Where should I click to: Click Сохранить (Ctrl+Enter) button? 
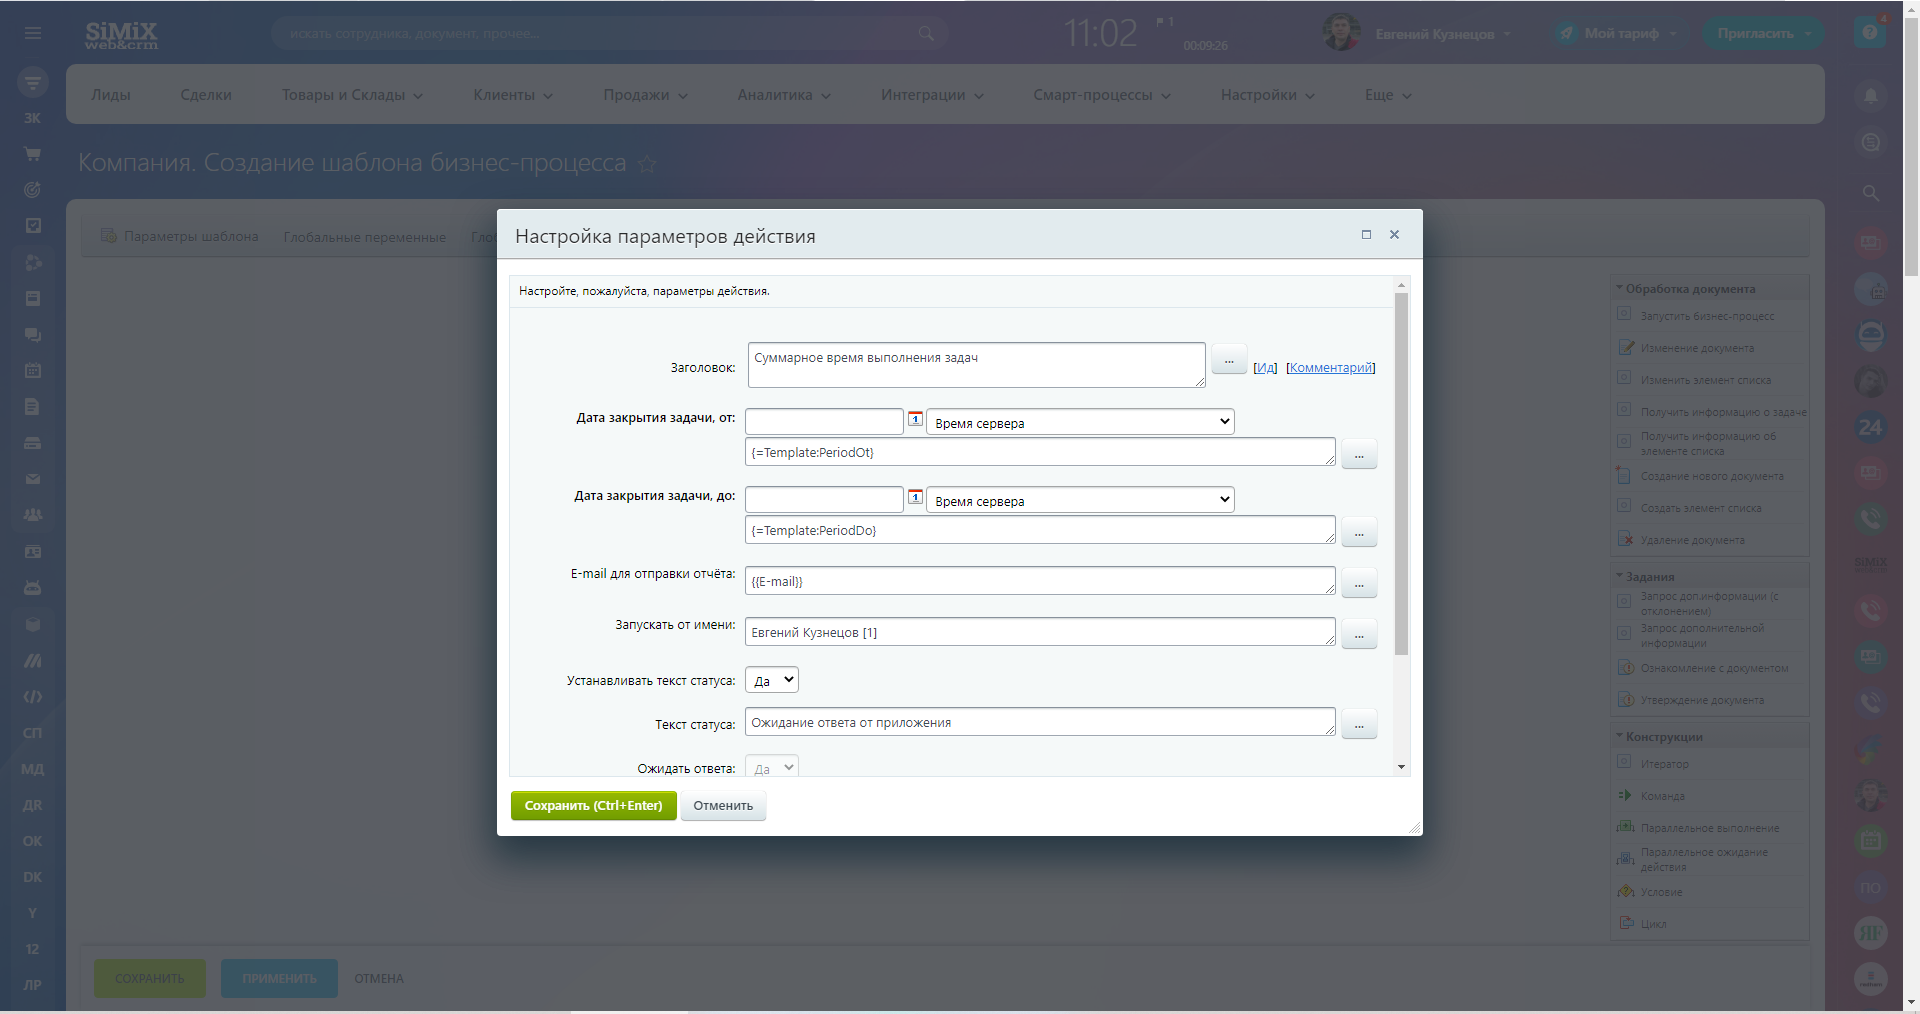point(593,806)
